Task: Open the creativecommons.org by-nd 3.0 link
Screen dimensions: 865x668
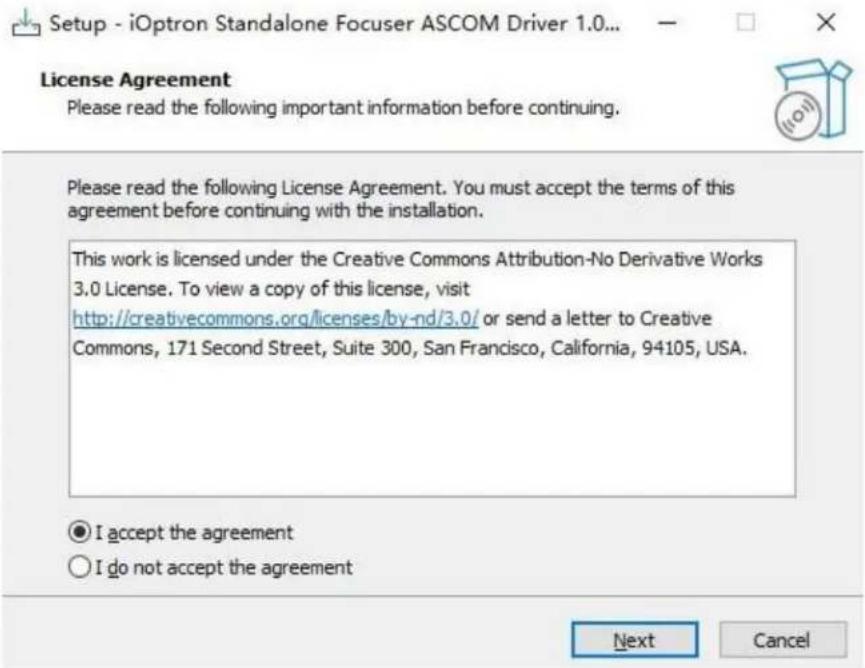Action: click(275, 319)
